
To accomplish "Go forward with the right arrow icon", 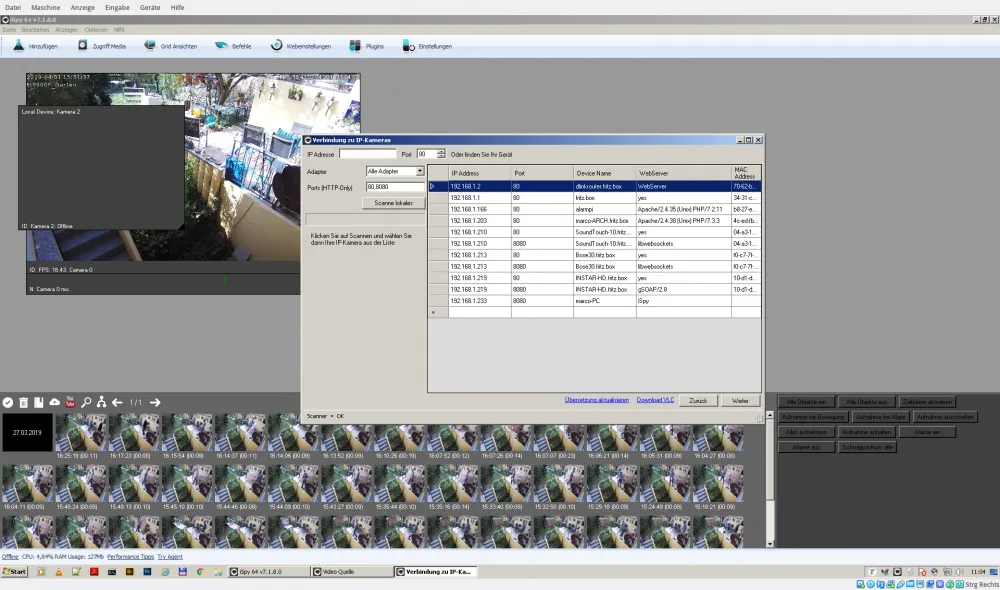I will (155, 401).
